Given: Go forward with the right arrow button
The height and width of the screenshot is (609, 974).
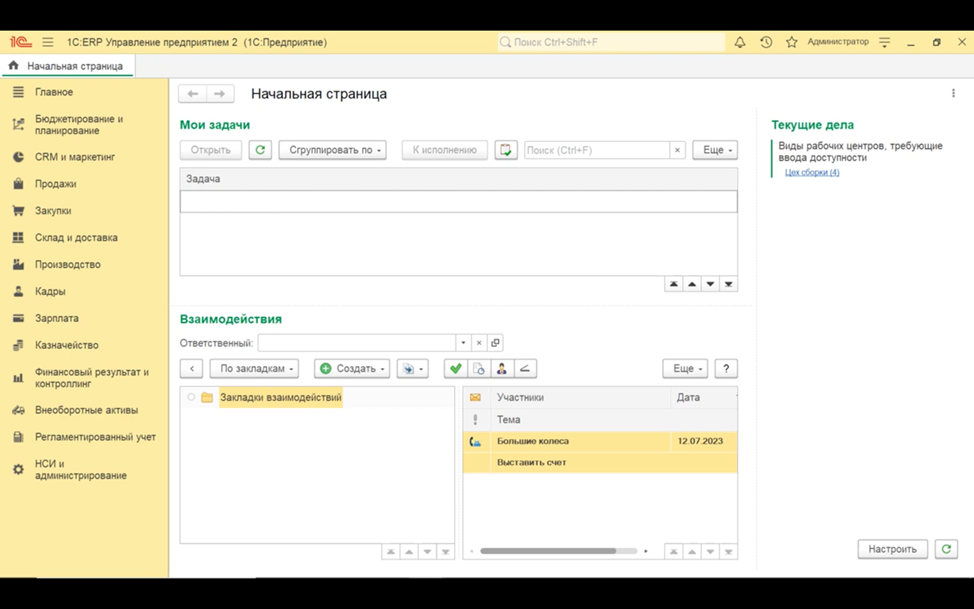Looking at the screenshot, I should click(220, 94).
